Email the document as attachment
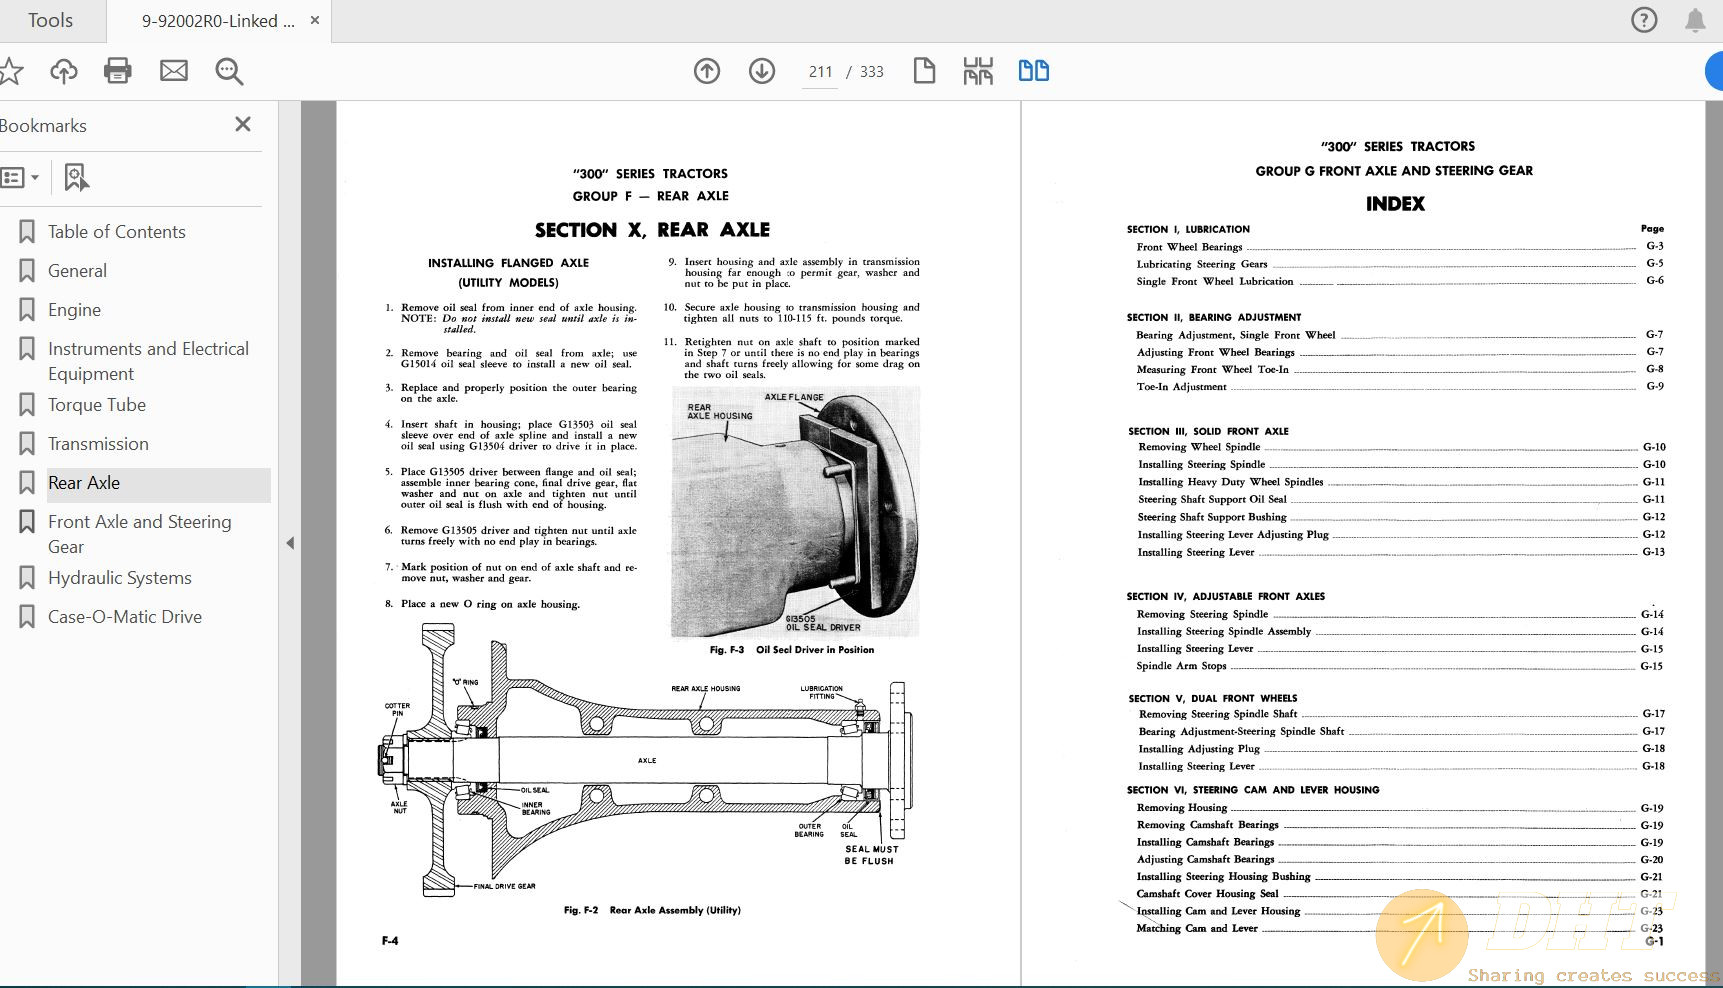The width and height of the screenshot is (1723, 988). point(173,71)
